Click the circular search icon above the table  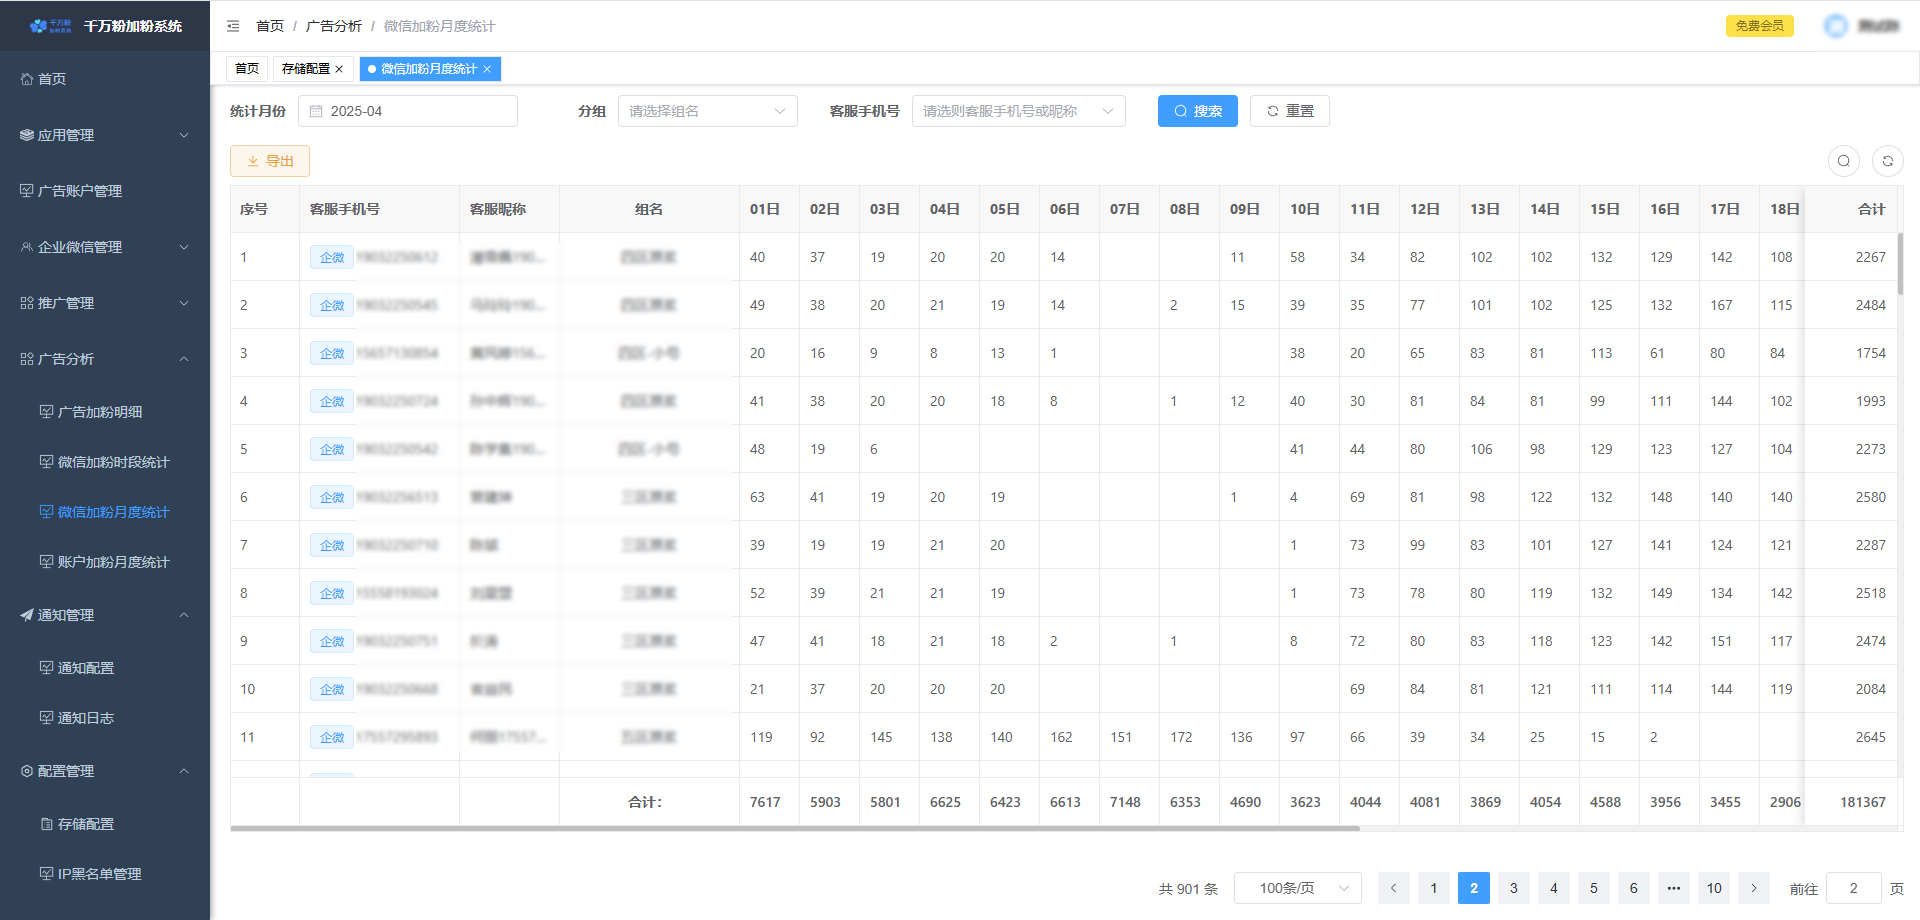click(x=1844, y=161)
